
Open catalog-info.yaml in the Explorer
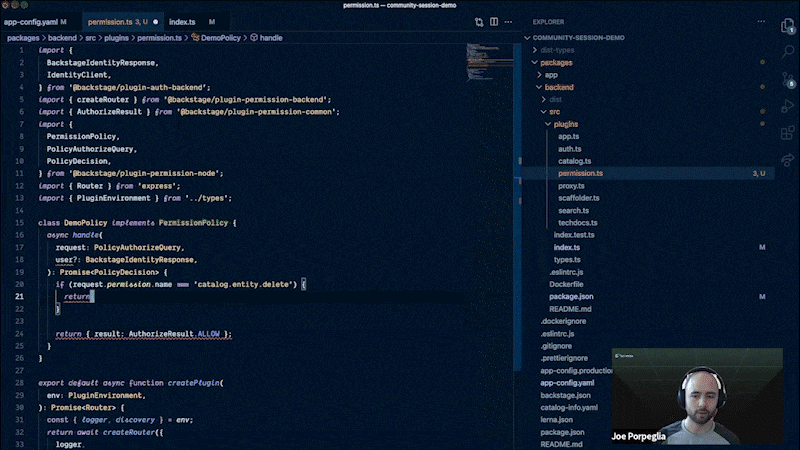[569, 408]
